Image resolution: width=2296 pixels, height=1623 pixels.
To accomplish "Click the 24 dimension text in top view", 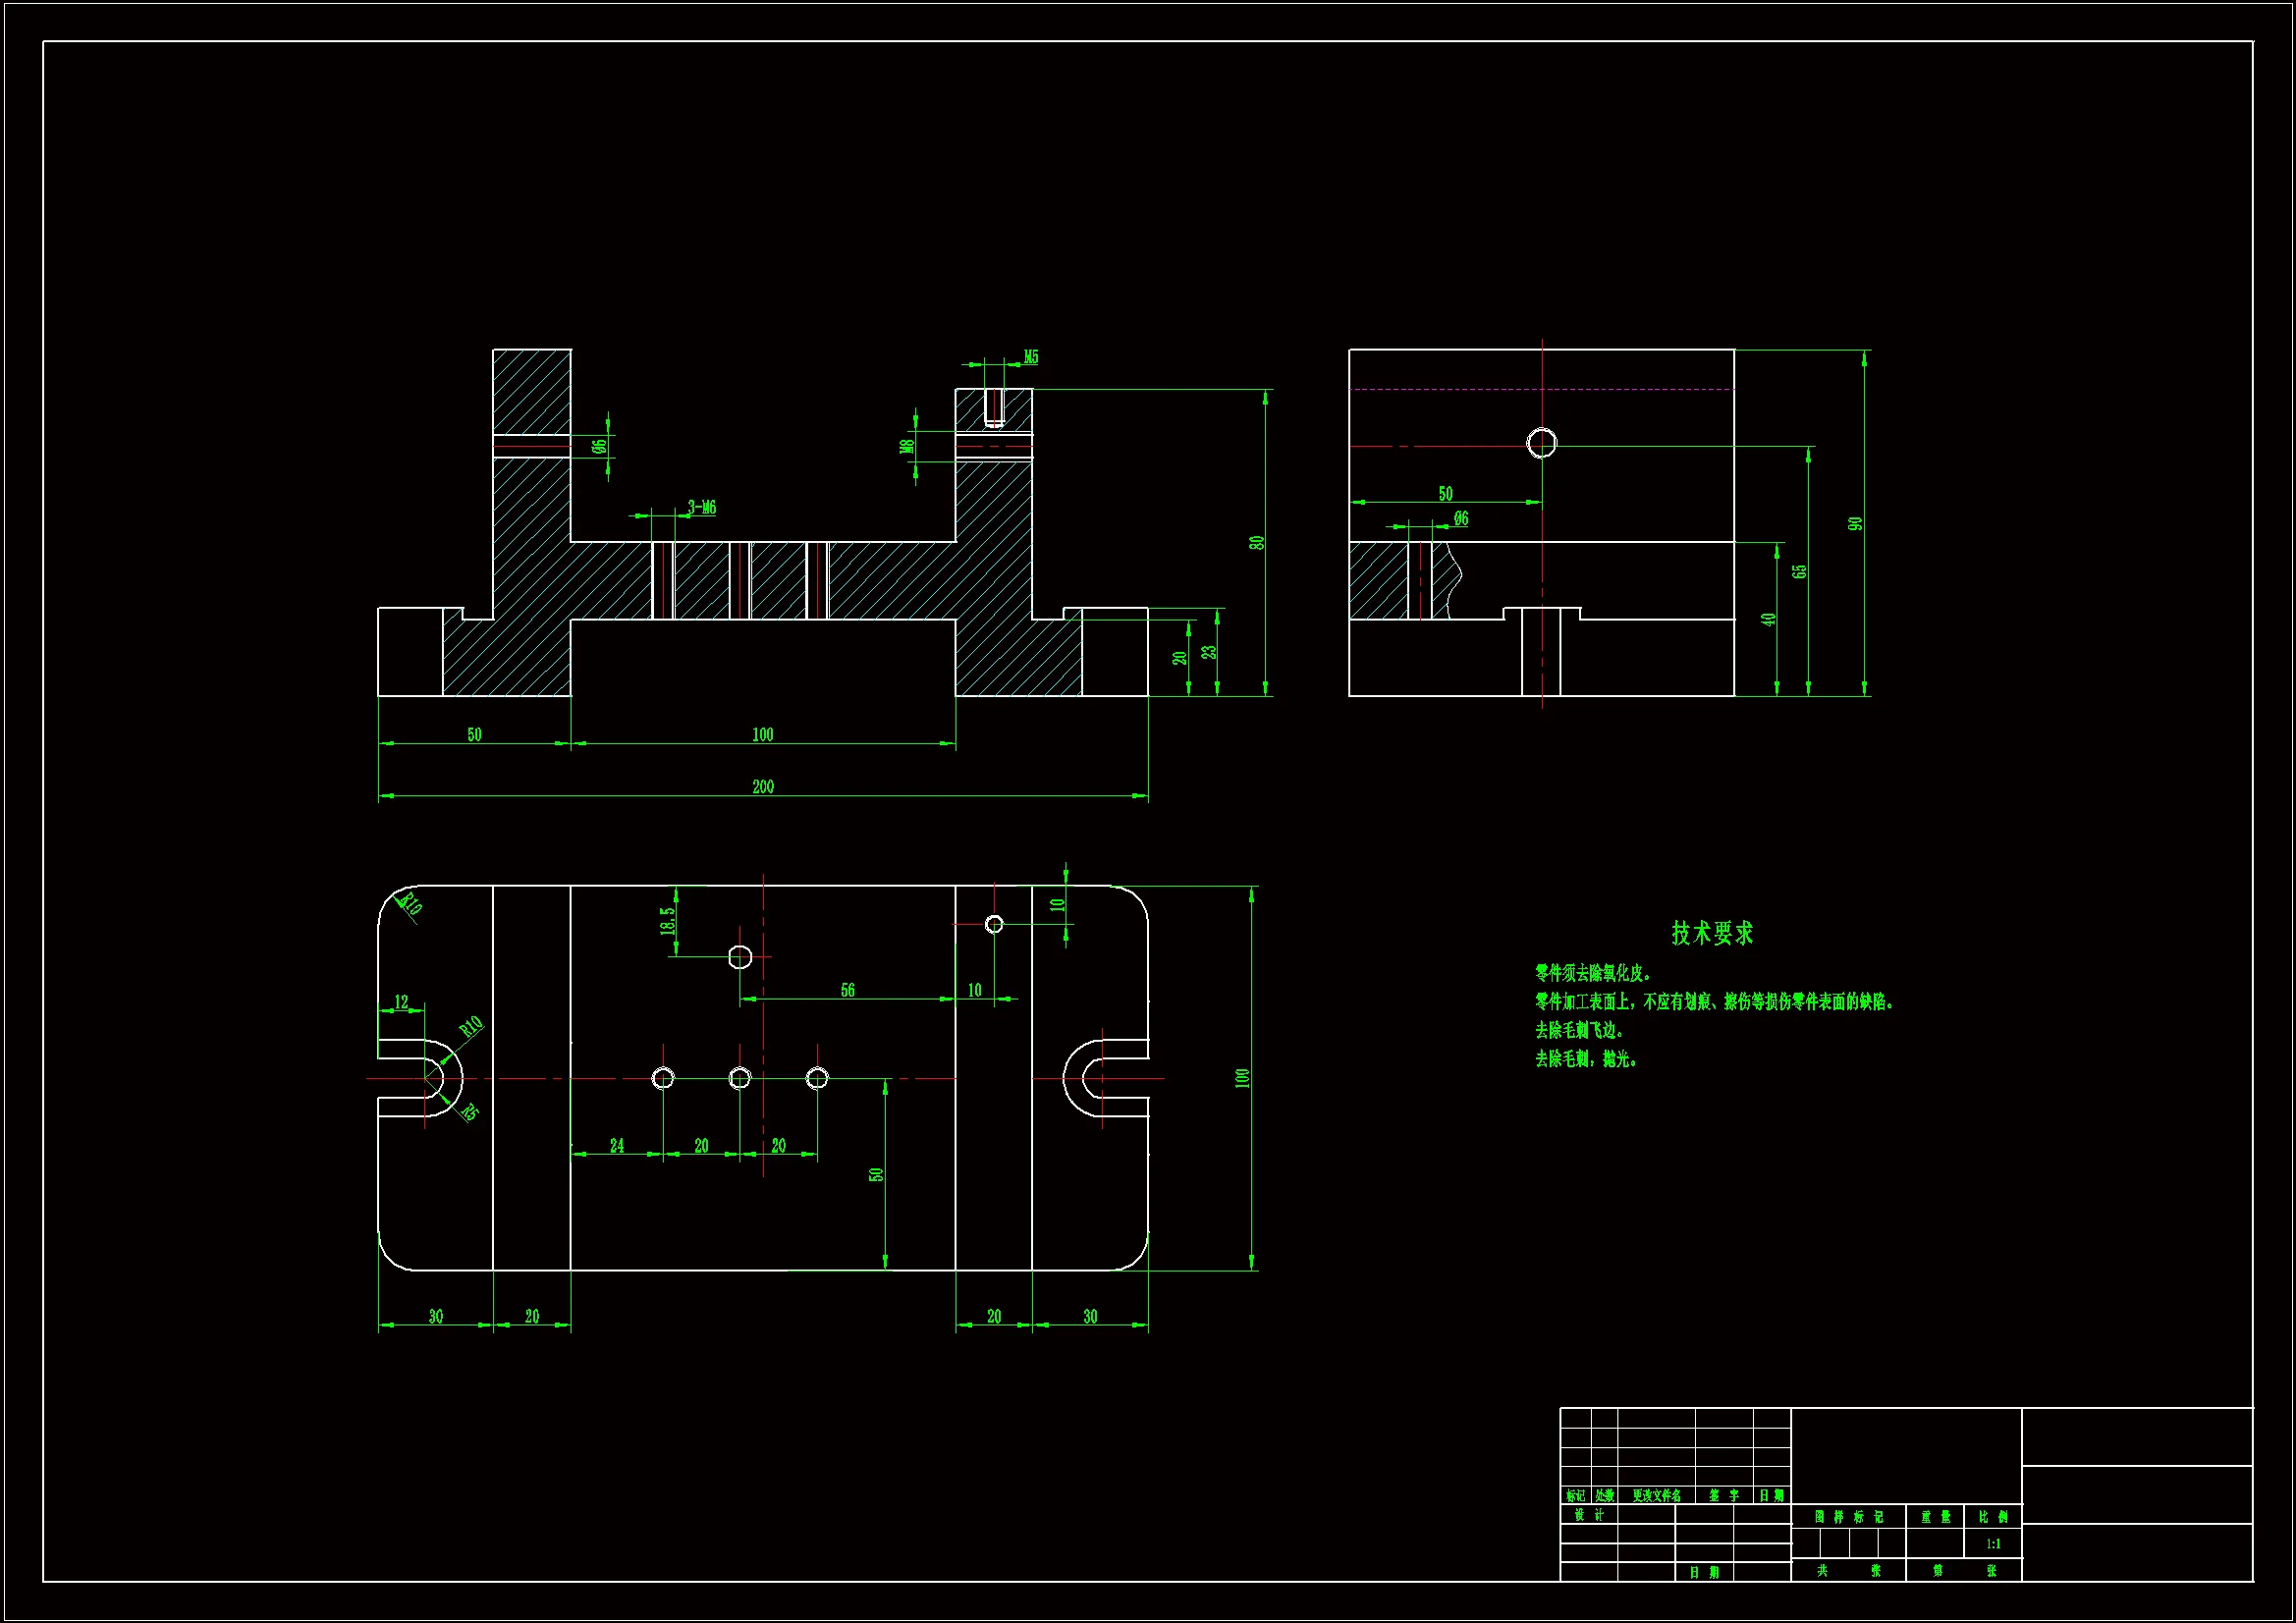I will click(x=617, y=1146).
